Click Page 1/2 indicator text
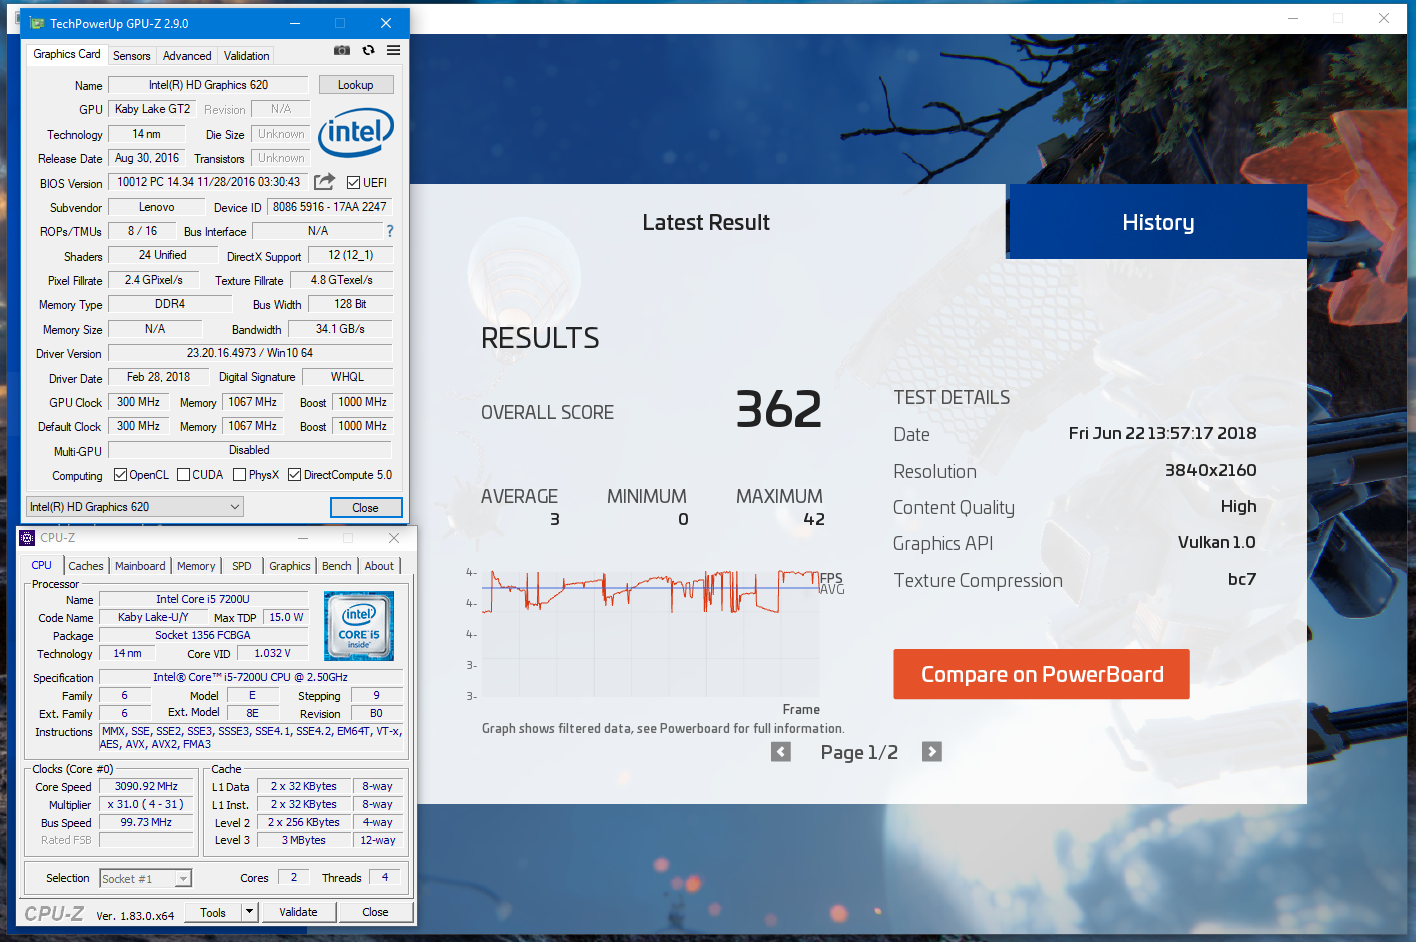This screenshot has width=1416, height=942. (x=859, y=752)
